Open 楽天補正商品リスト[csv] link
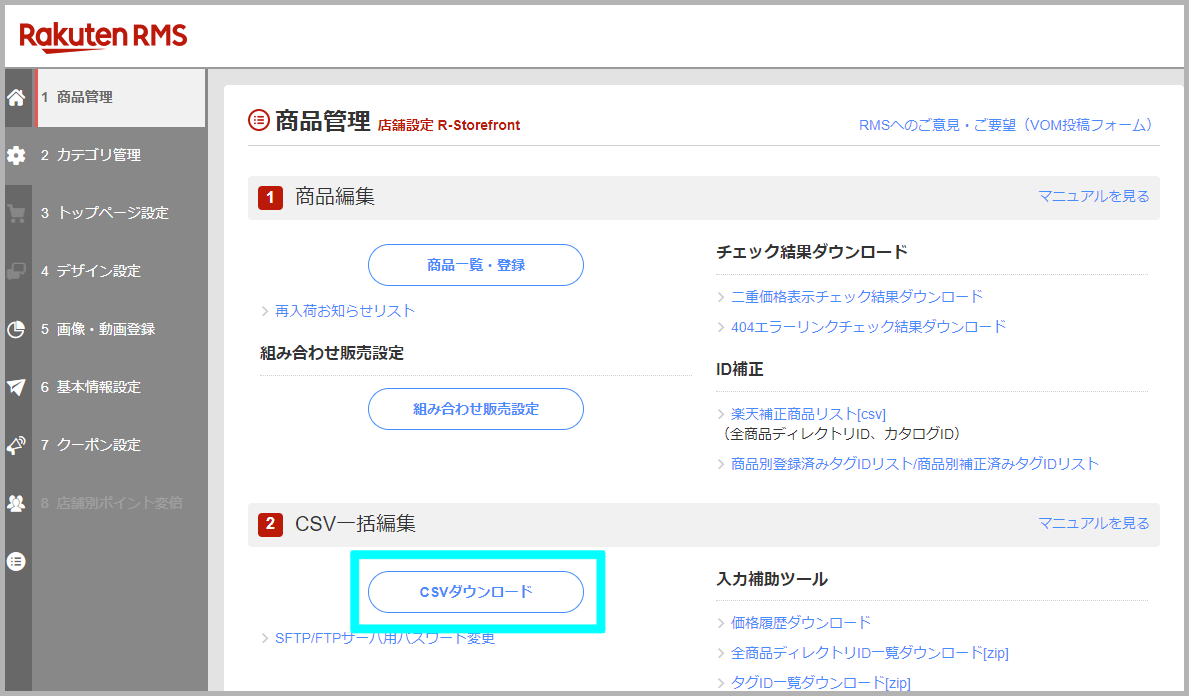1189x696 pixels. click(808, 414)
